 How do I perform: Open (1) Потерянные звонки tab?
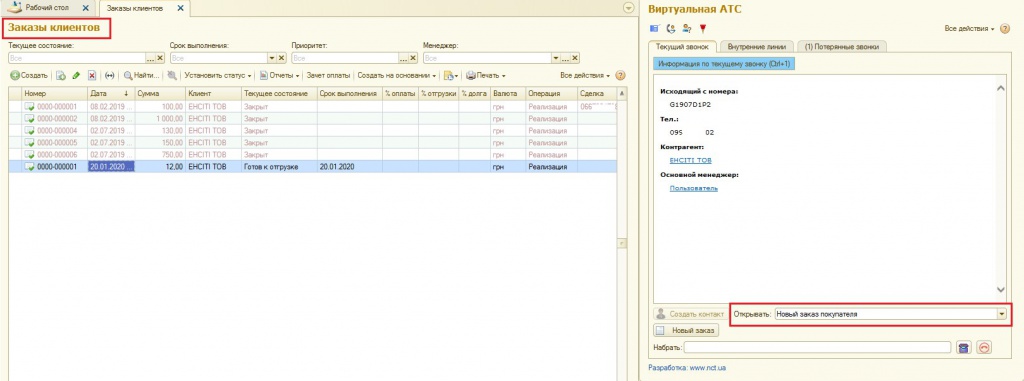[x=842, y=46]
